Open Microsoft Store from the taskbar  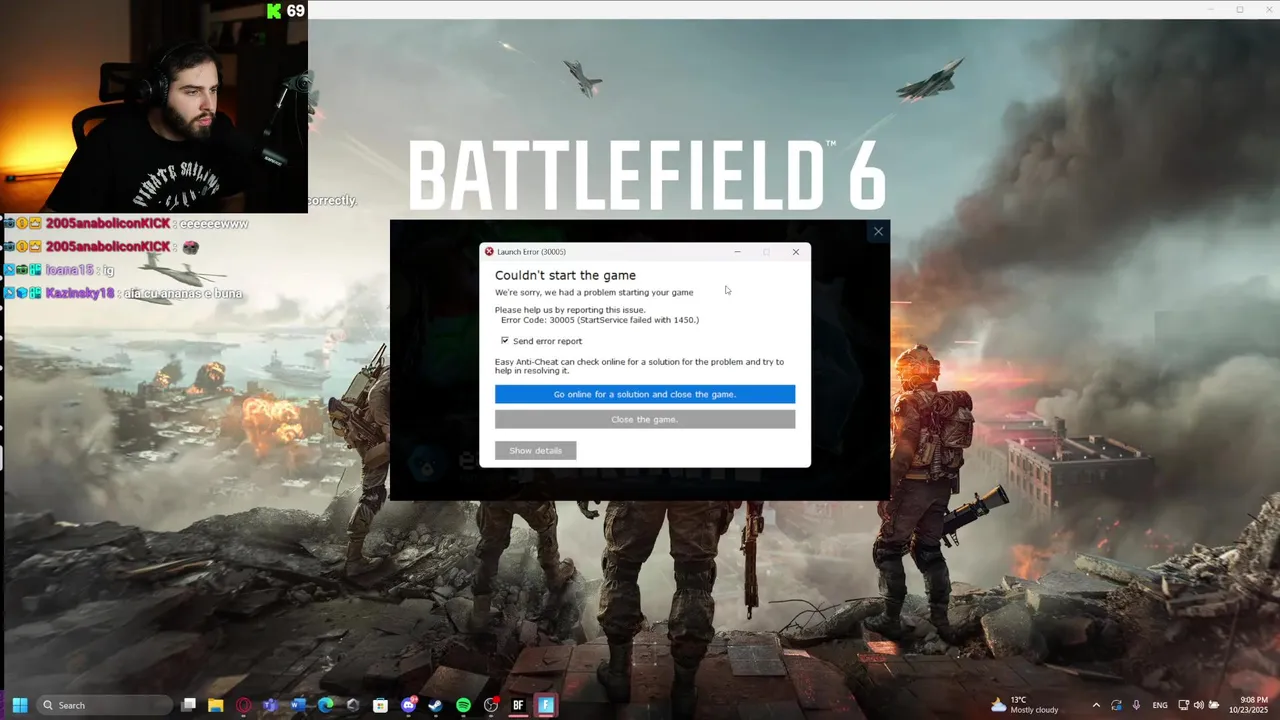(x=380, y=705)
